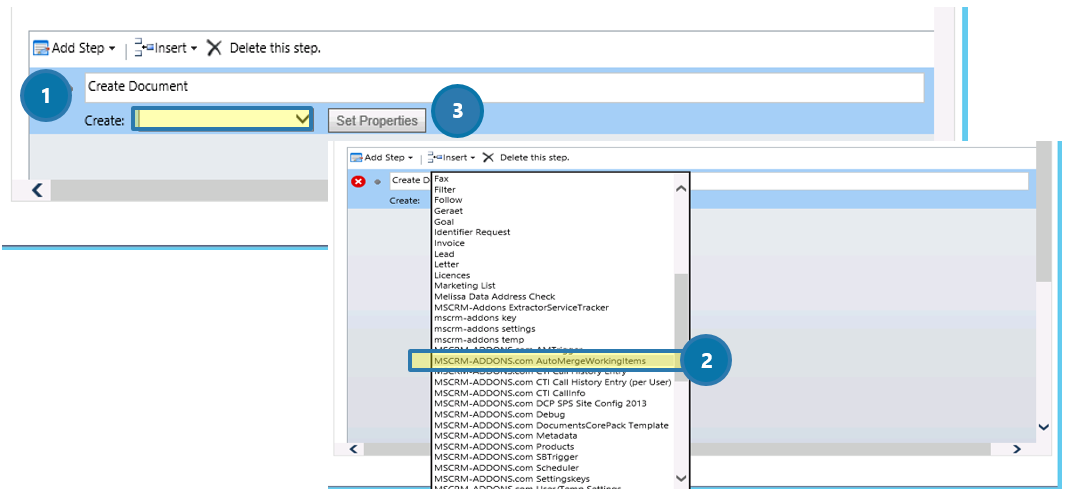Select mscrm-addons temp entry

tap(479, 339)
